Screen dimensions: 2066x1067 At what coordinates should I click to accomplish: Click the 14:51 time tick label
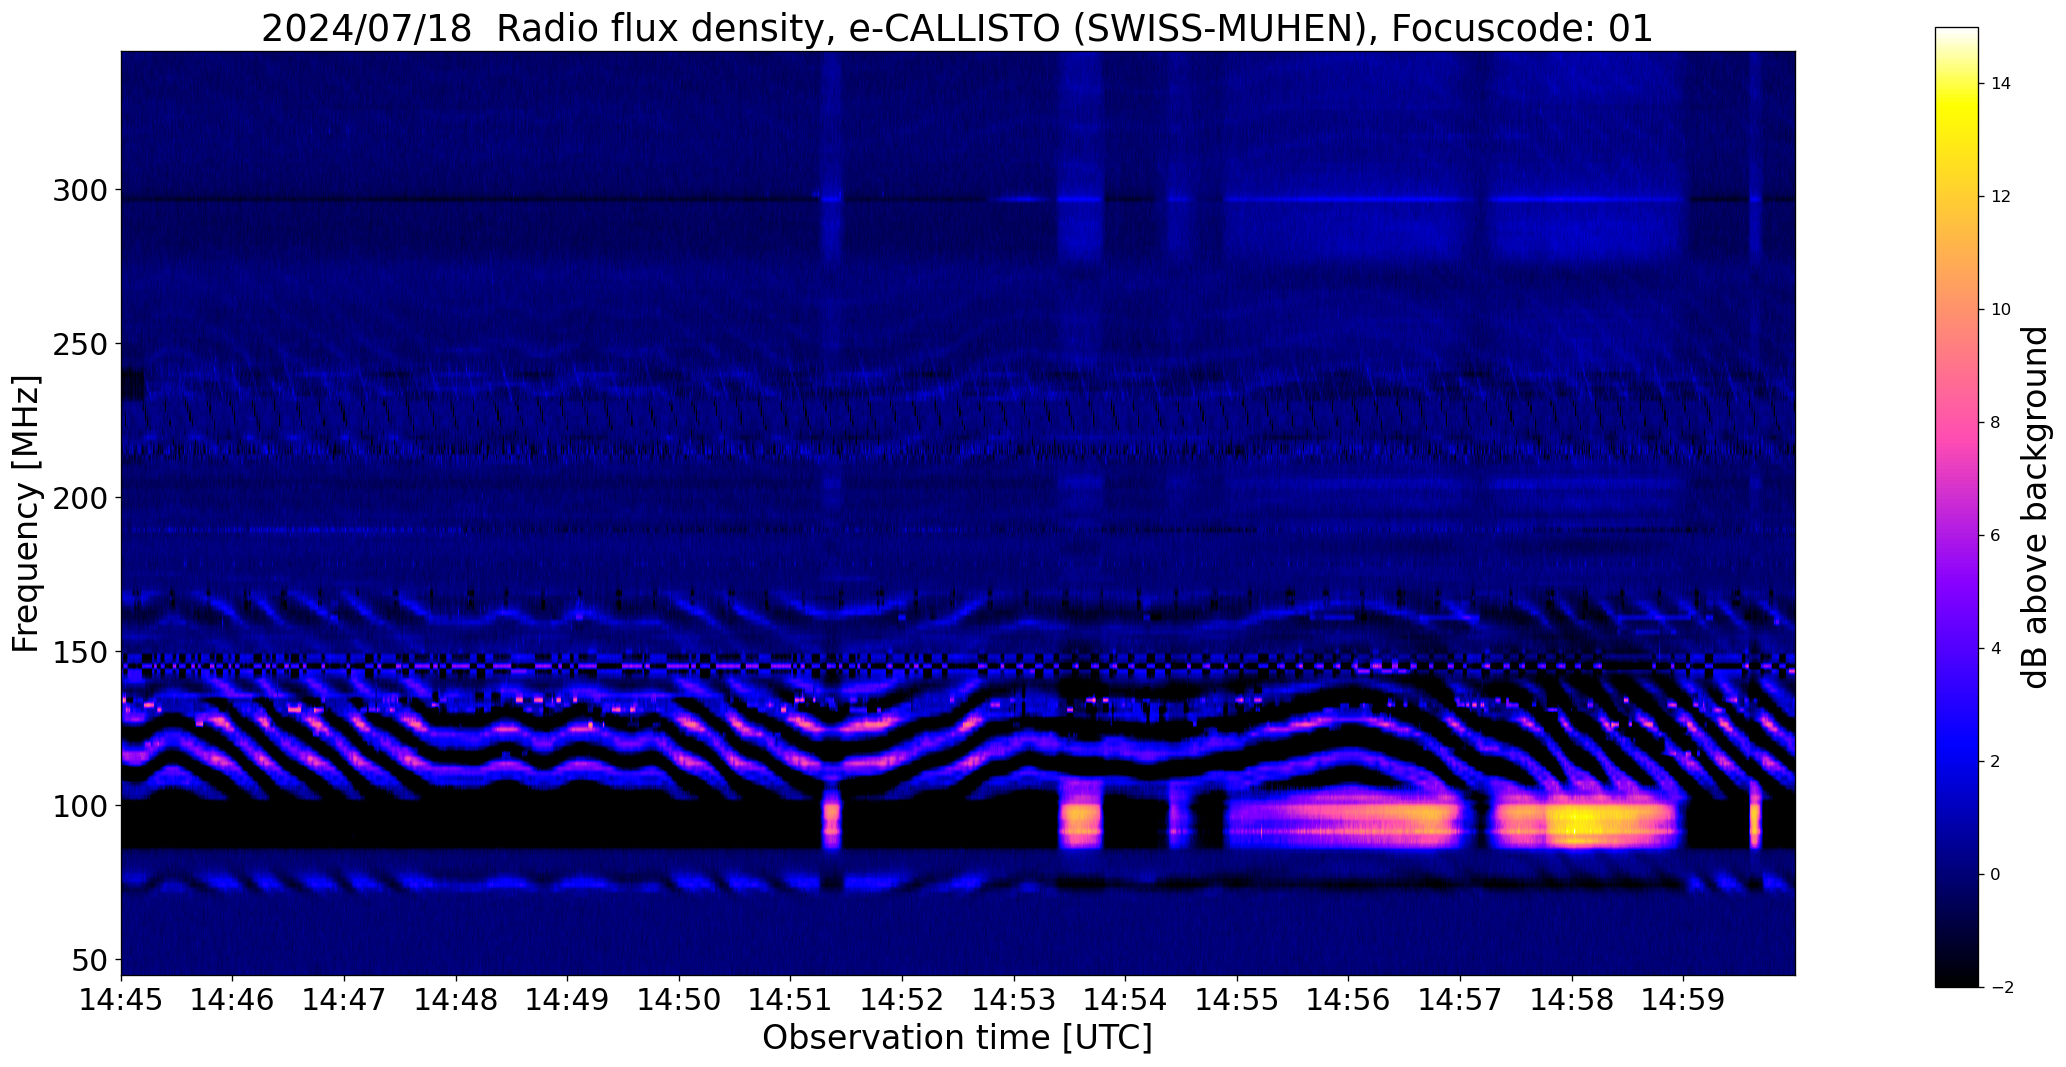(x=791, y=999)
